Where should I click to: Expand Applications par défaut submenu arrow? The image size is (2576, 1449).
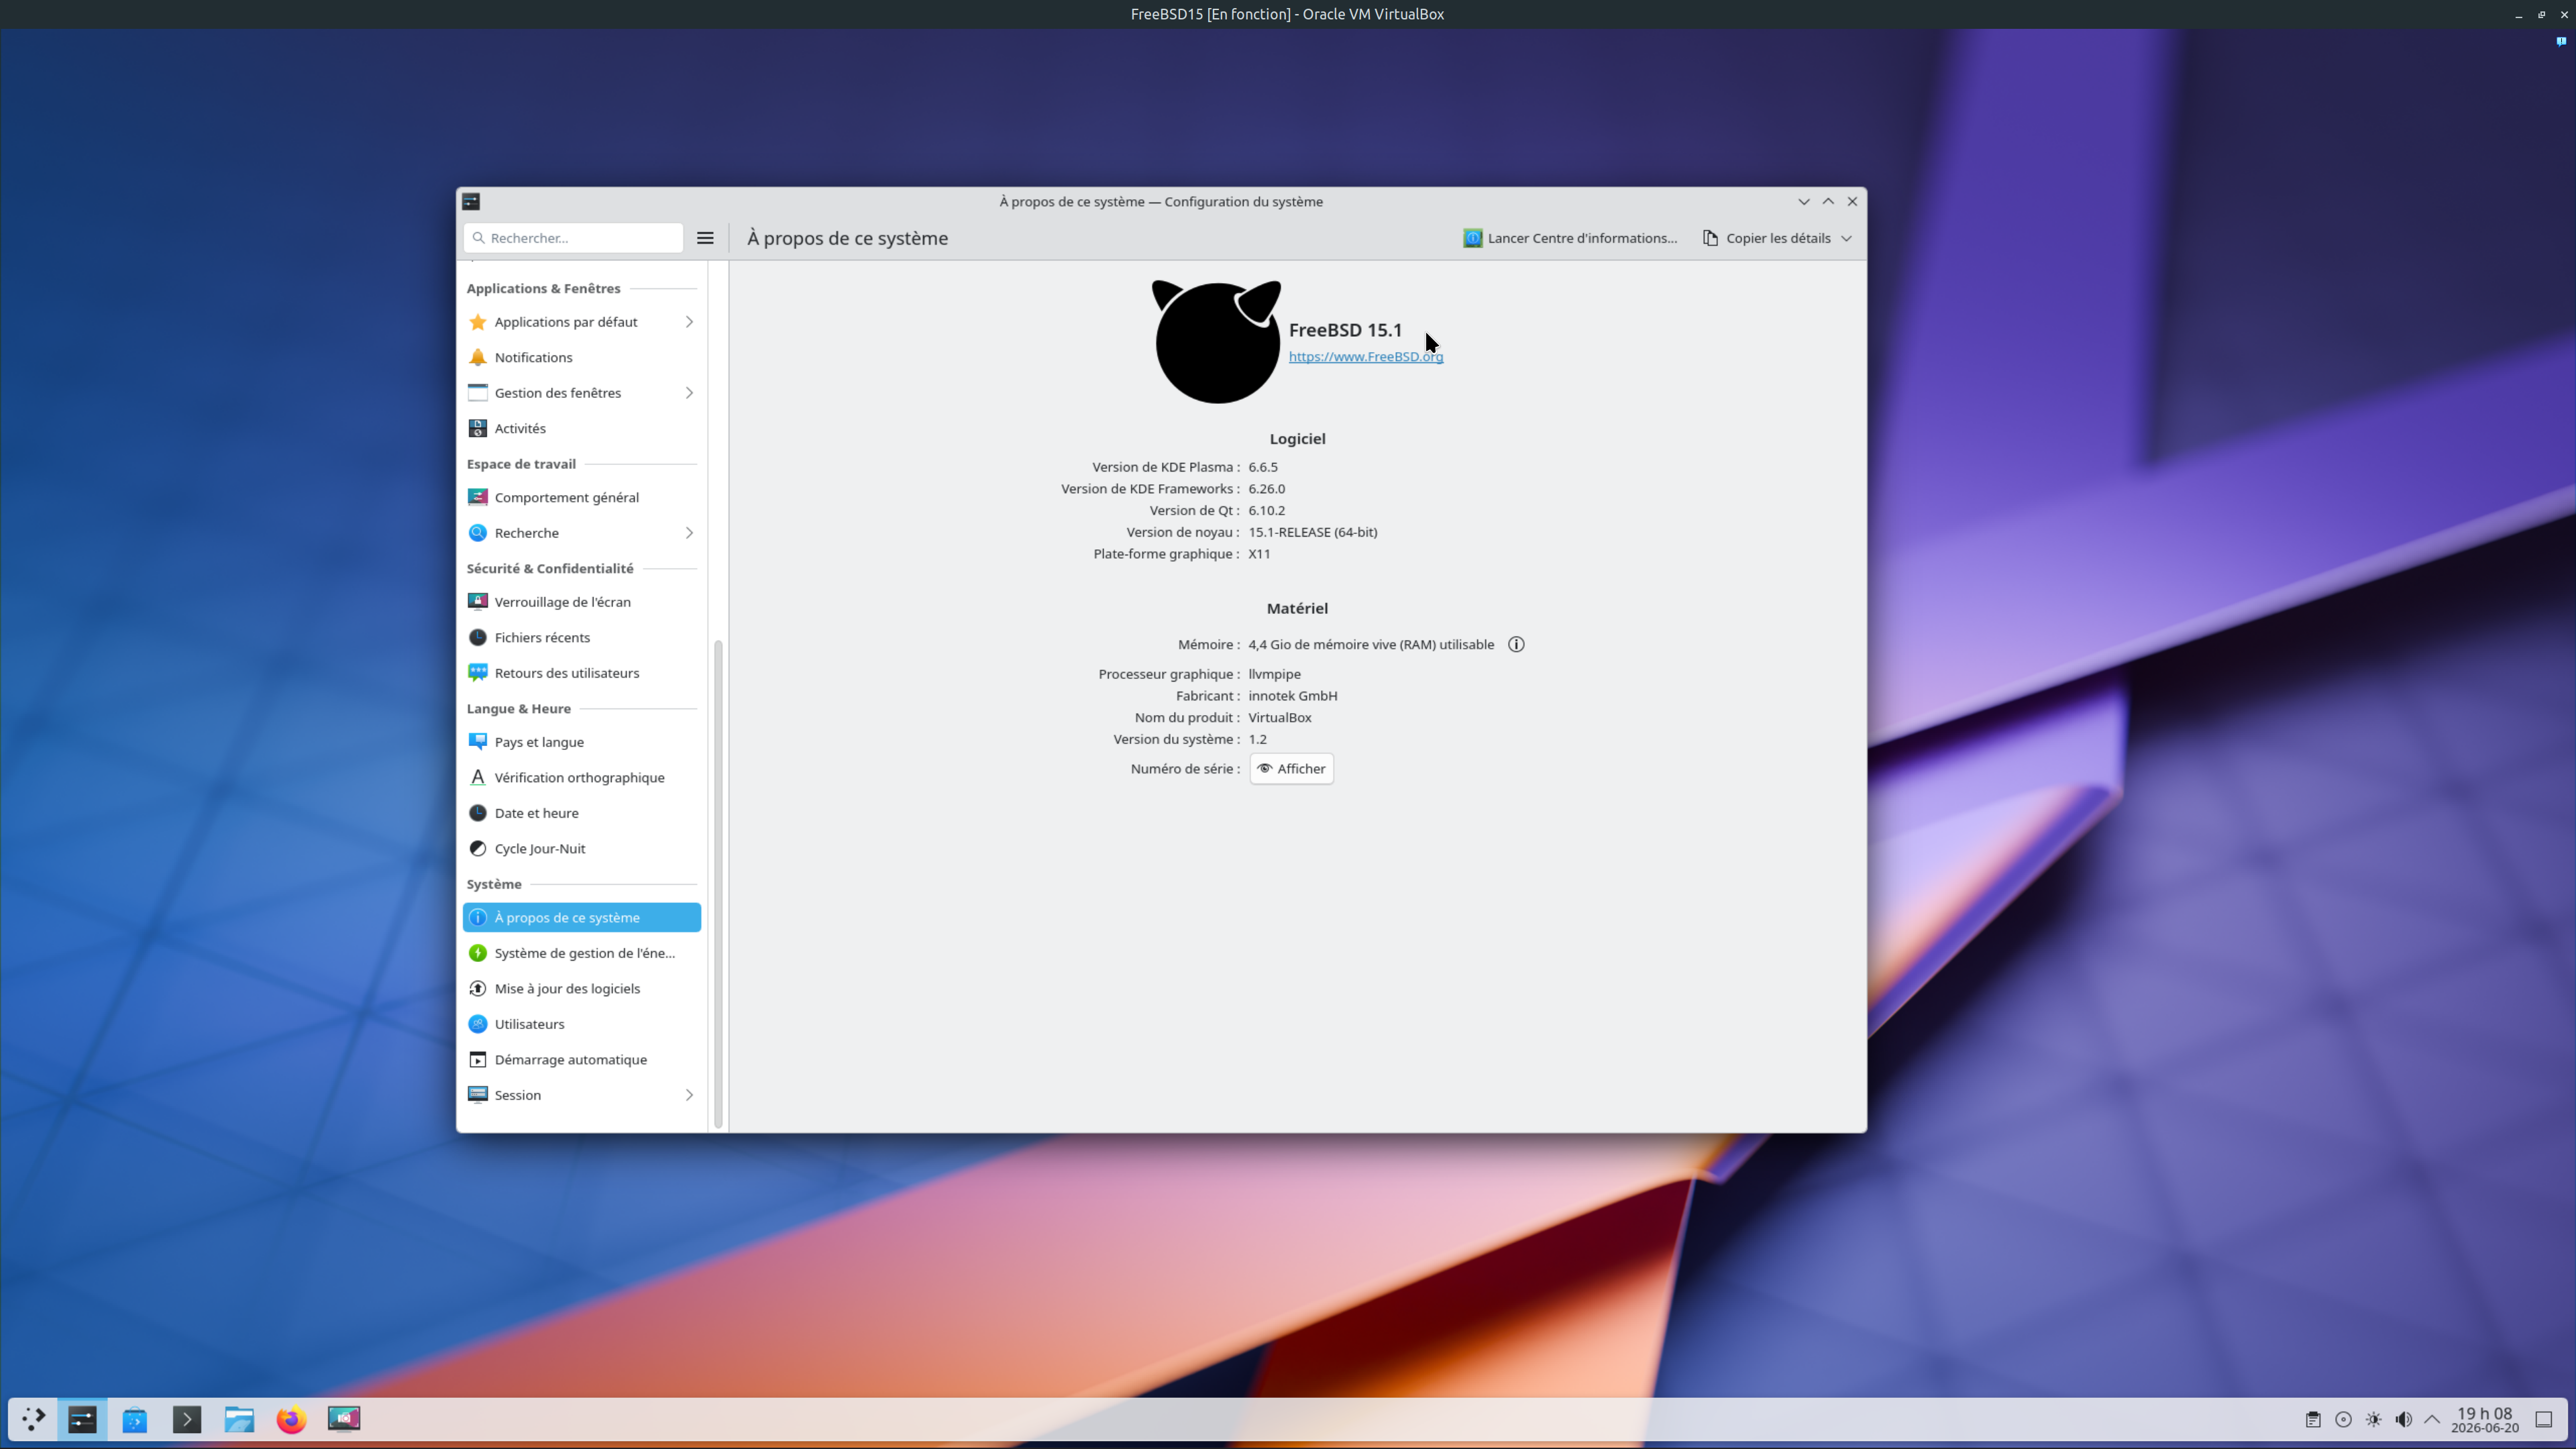(689, 322)
